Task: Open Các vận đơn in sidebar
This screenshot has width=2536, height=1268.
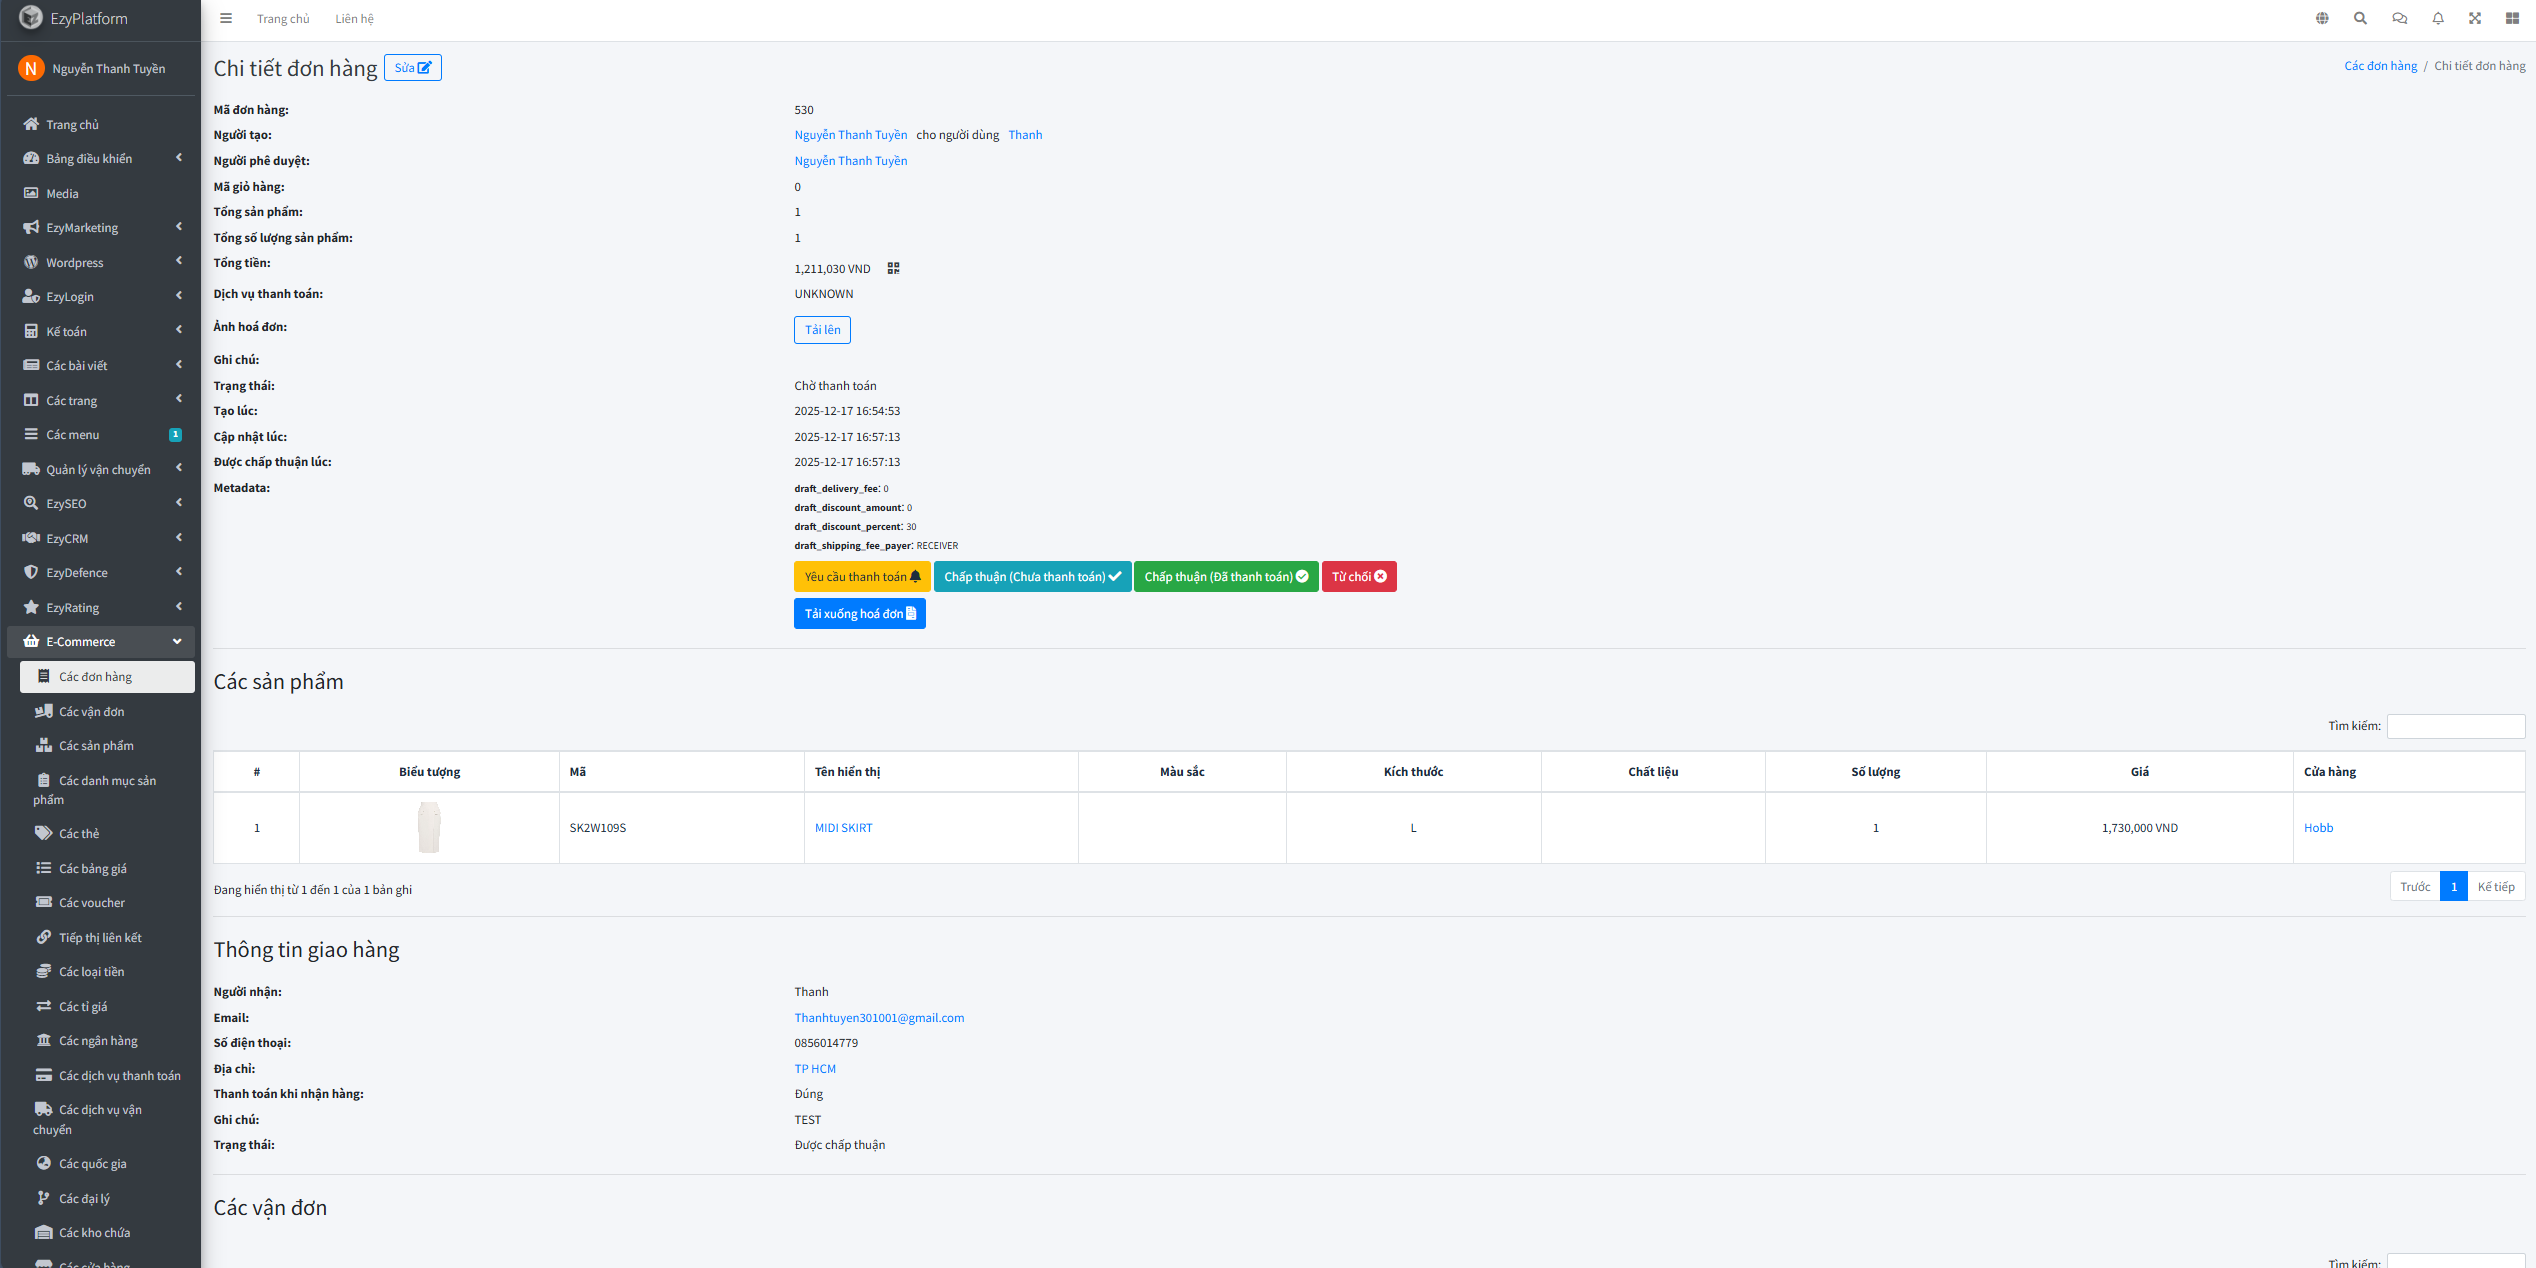Action: 91,712
